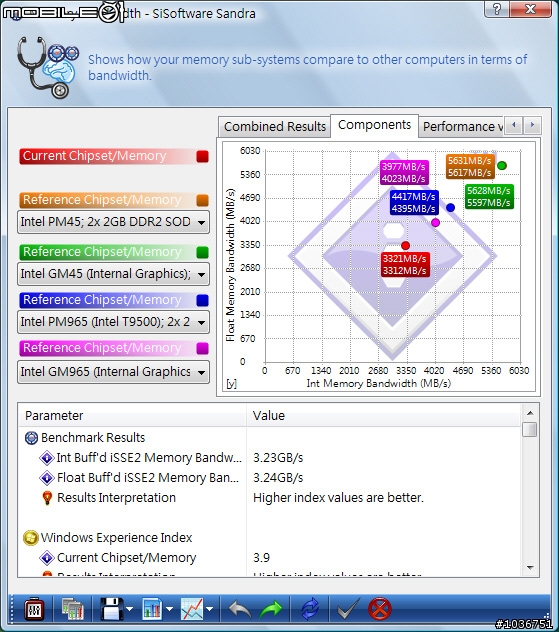Click the 3.23GB/s value

(x=278, y=458)
